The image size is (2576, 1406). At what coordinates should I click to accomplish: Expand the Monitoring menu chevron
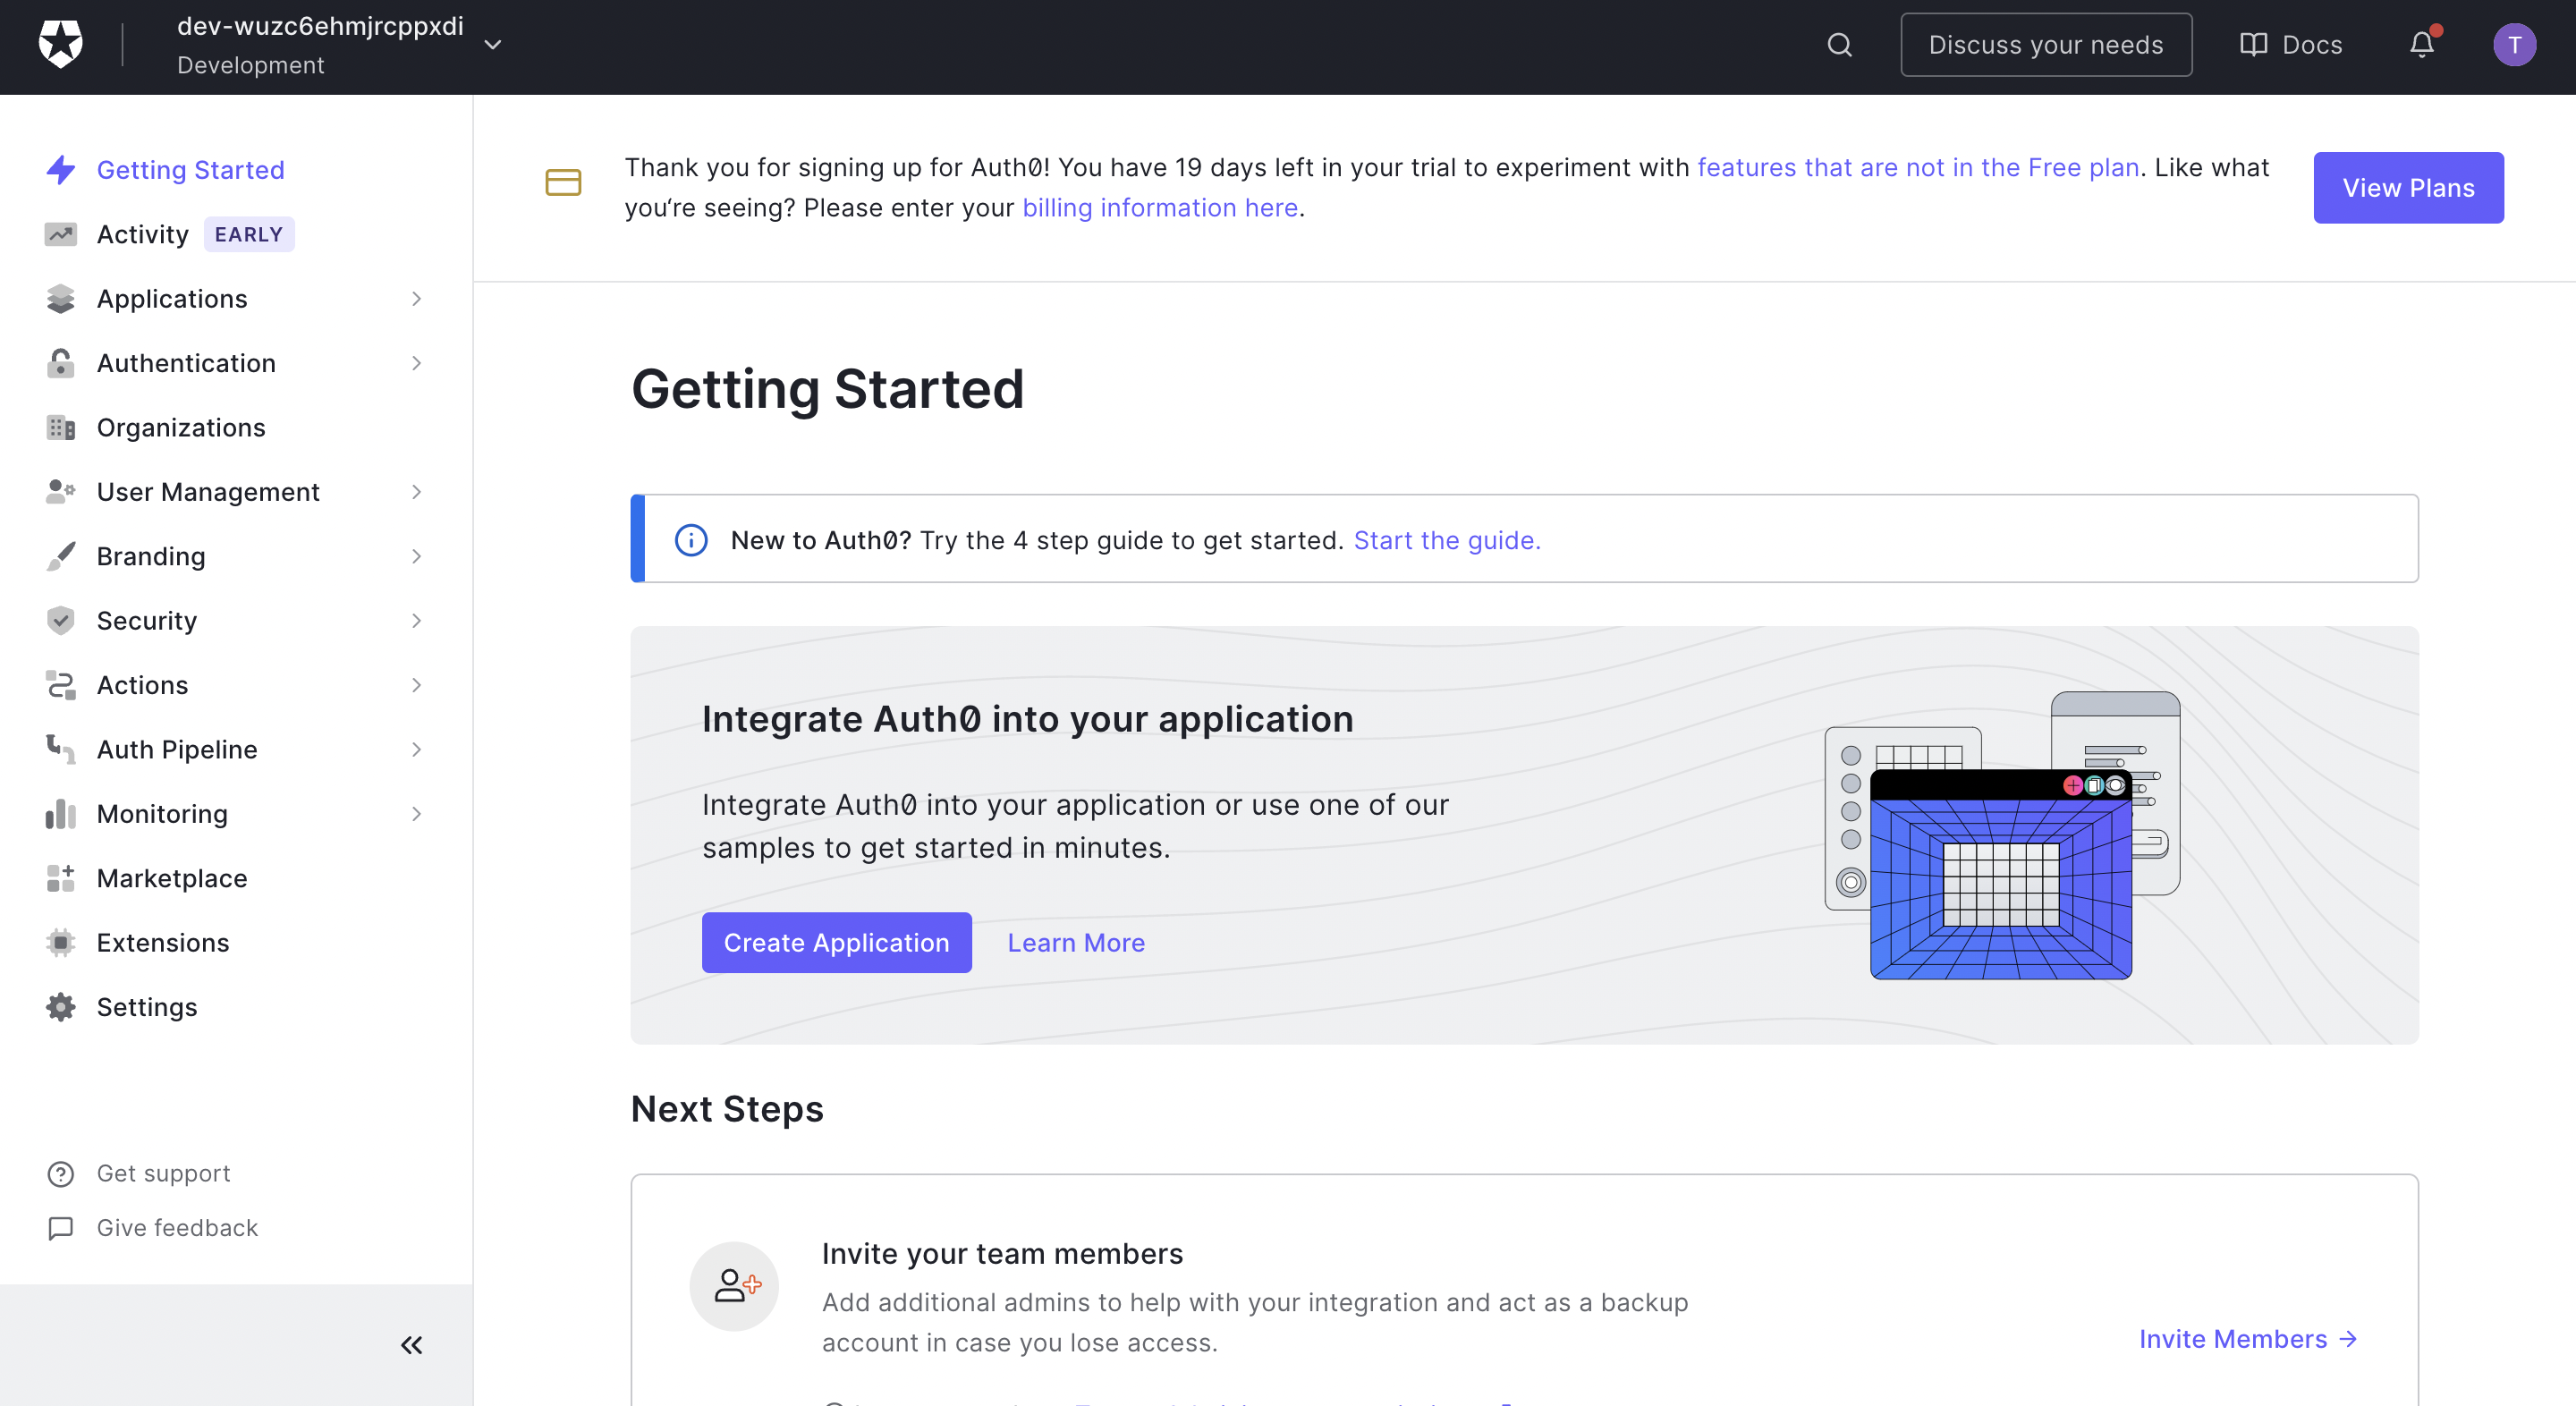pos(416,814)
